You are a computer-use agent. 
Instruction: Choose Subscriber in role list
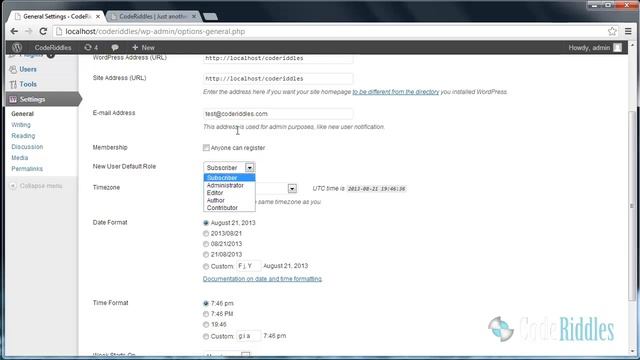[229, 178]
